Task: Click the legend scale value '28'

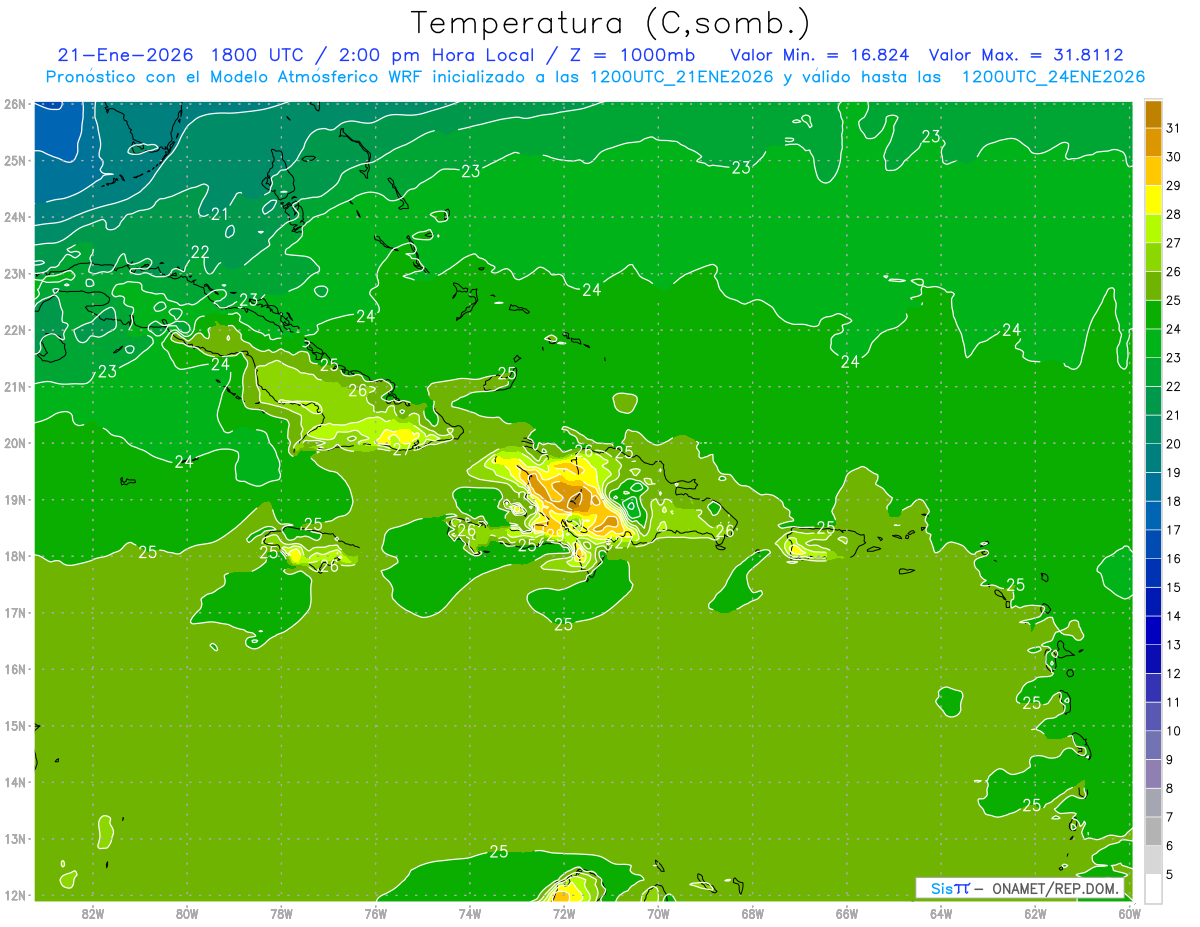Action: [1173, 214]
